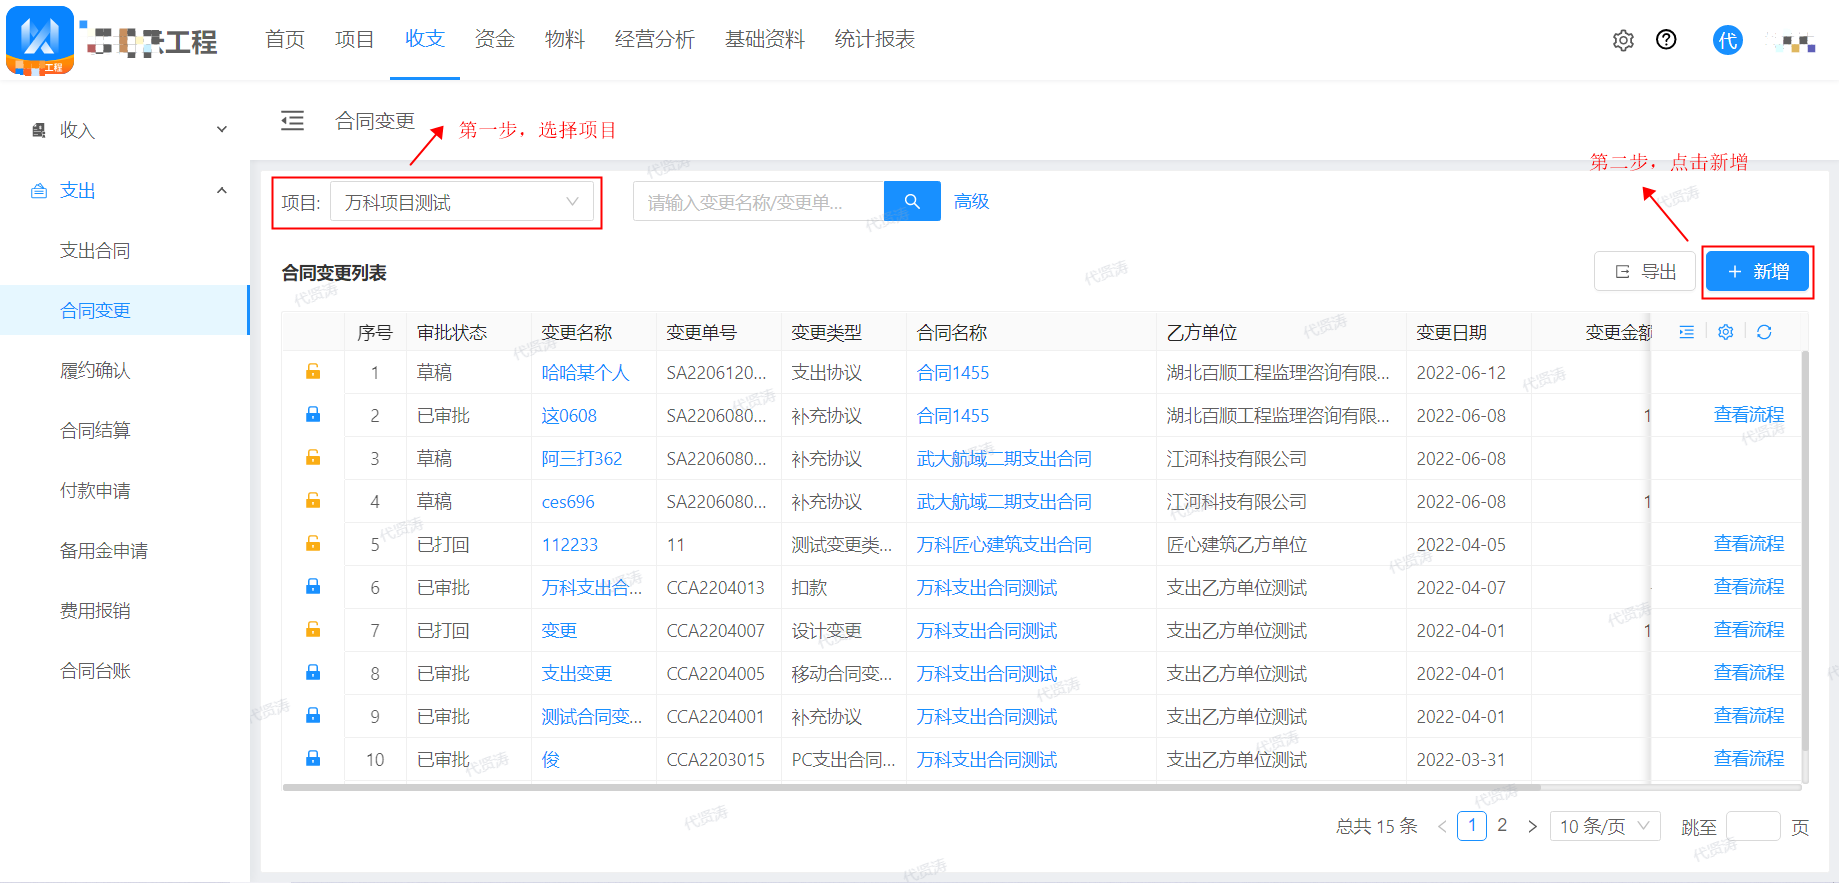Open change record ces696
Viewport: 1839px width, 883px height.
tap(568, 502)
